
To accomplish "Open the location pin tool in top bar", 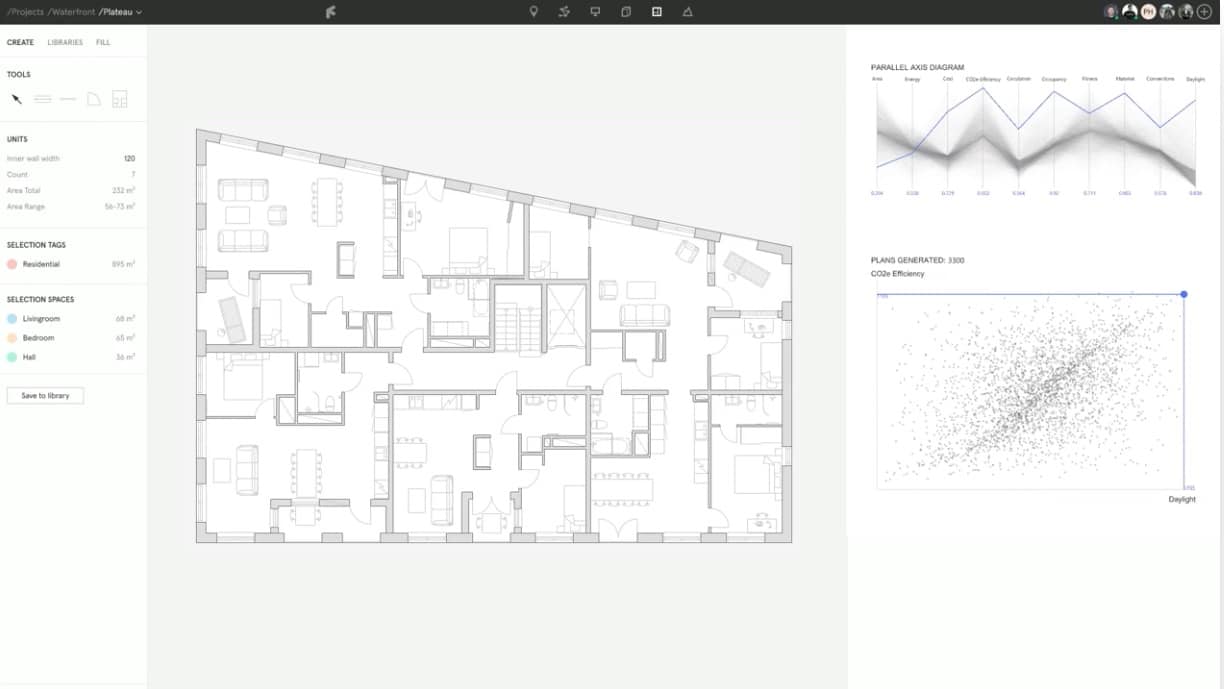I will (535, 12).
